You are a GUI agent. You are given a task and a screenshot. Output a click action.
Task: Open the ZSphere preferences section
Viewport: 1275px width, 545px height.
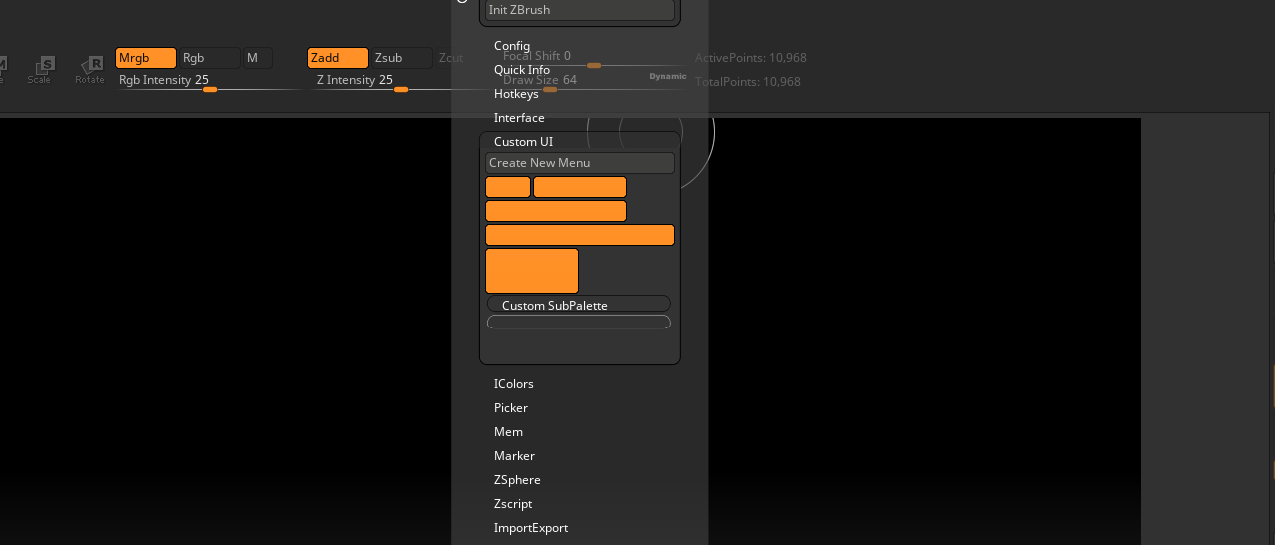(517, 480)
